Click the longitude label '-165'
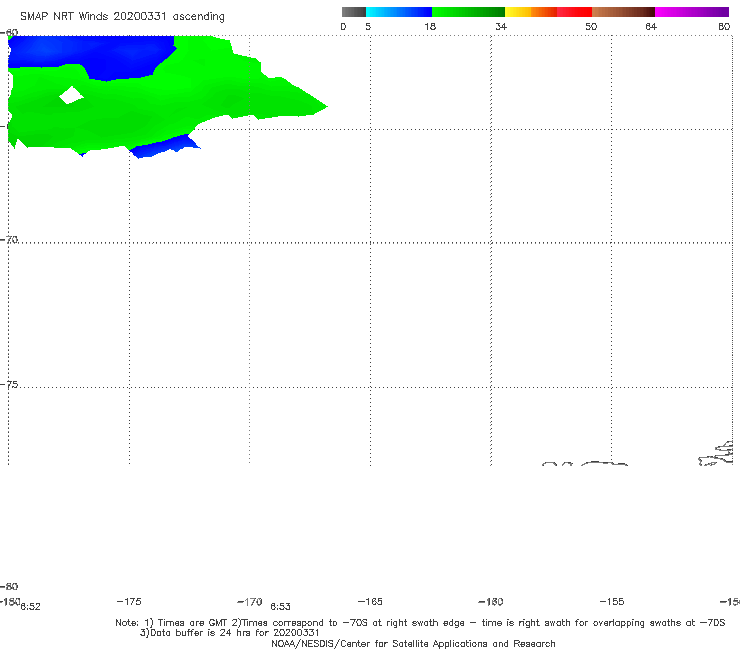The image size is (740, 650). click(x=370, y=601)
